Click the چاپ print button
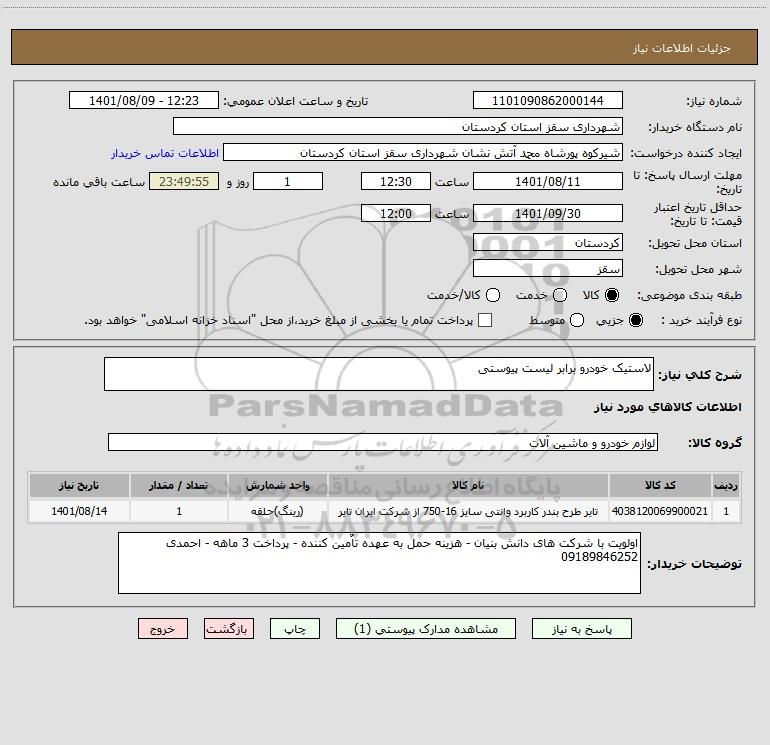 point(295,629)
